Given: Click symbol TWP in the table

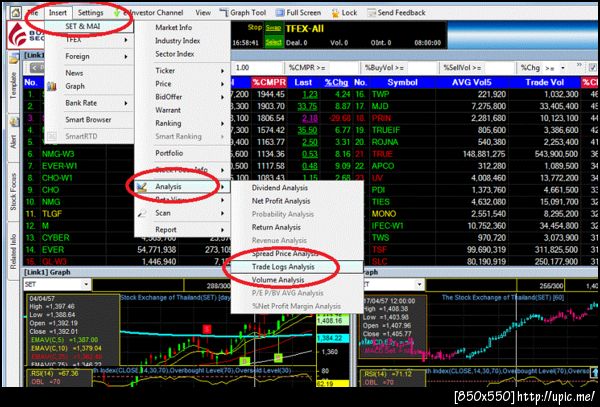Looking at the screenshot, I should point(380,94).
